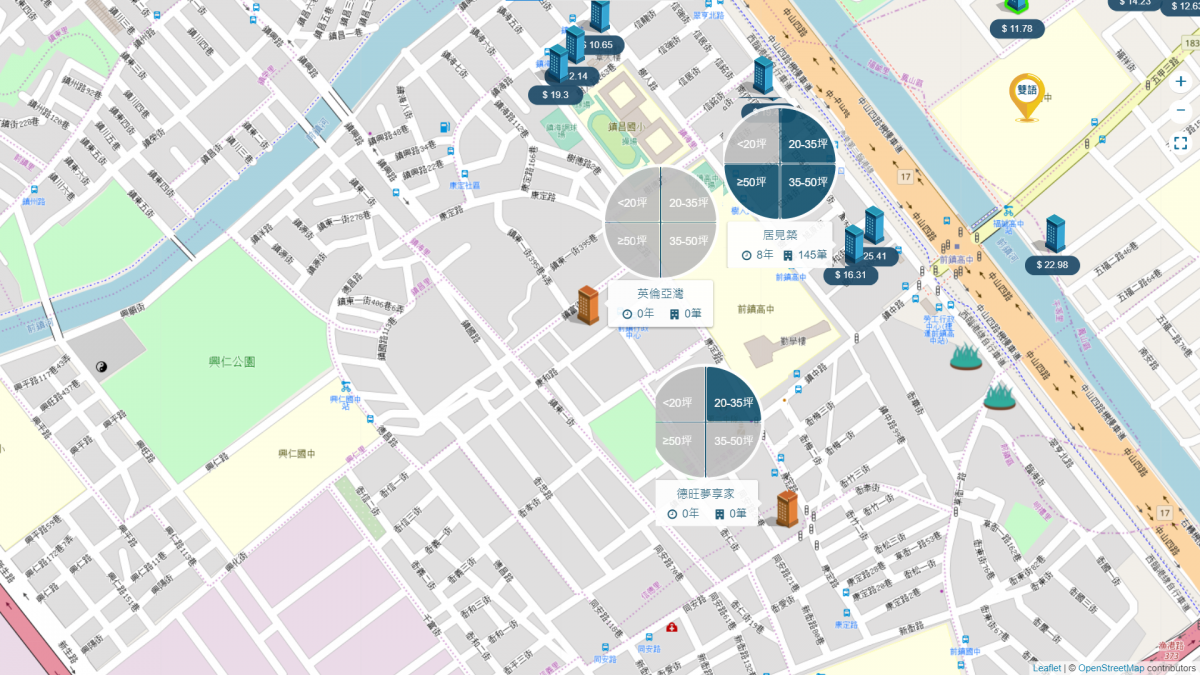Select the orange building beside 英倫亞灣 card
1200x675 pixels.
(589, 304)
